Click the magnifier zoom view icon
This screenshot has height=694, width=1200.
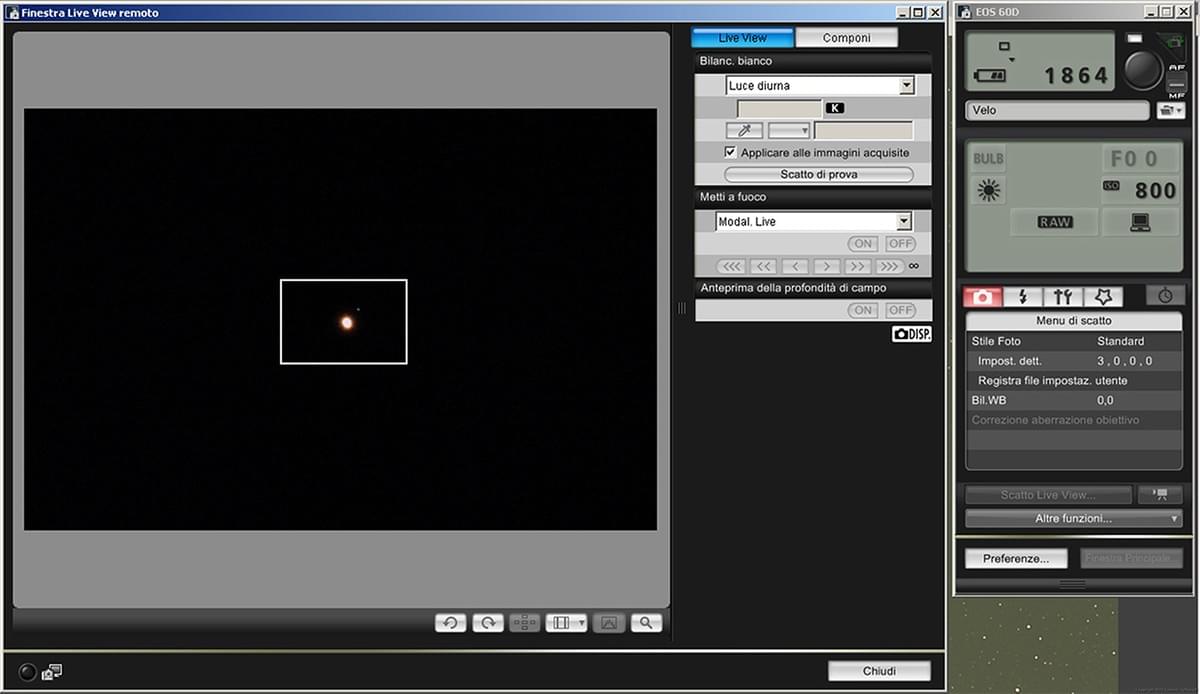click(646, 623)
